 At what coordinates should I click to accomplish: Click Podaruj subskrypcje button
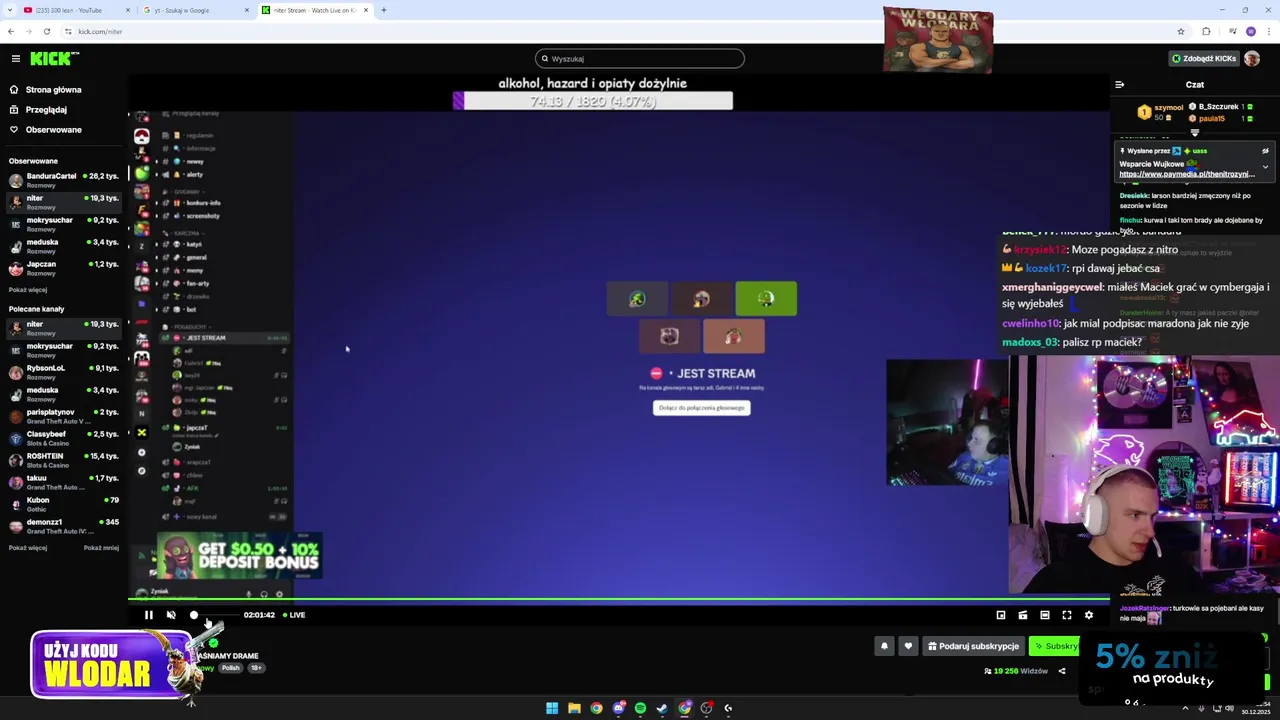[973, 646]
